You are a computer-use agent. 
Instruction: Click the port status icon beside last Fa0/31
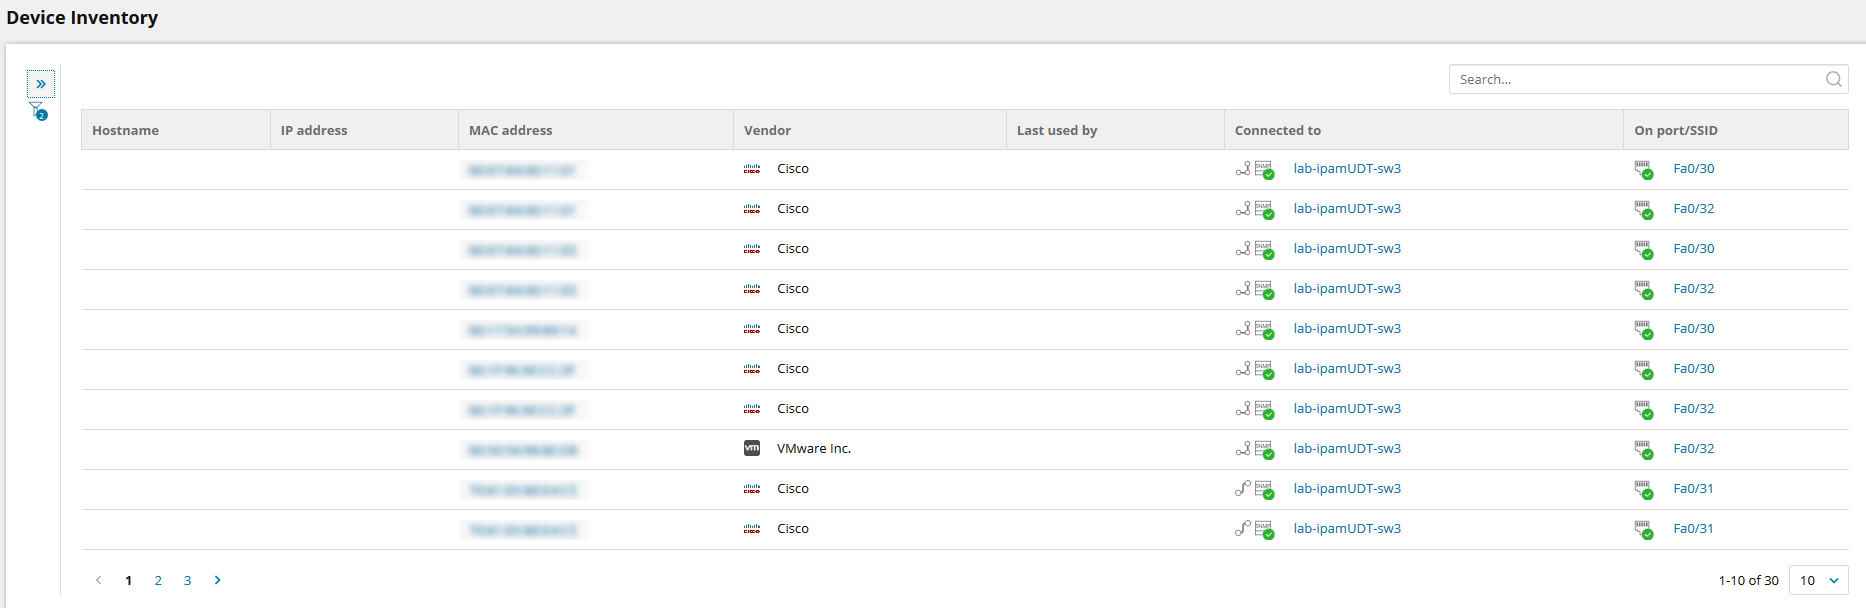(x=1643, y=530)
